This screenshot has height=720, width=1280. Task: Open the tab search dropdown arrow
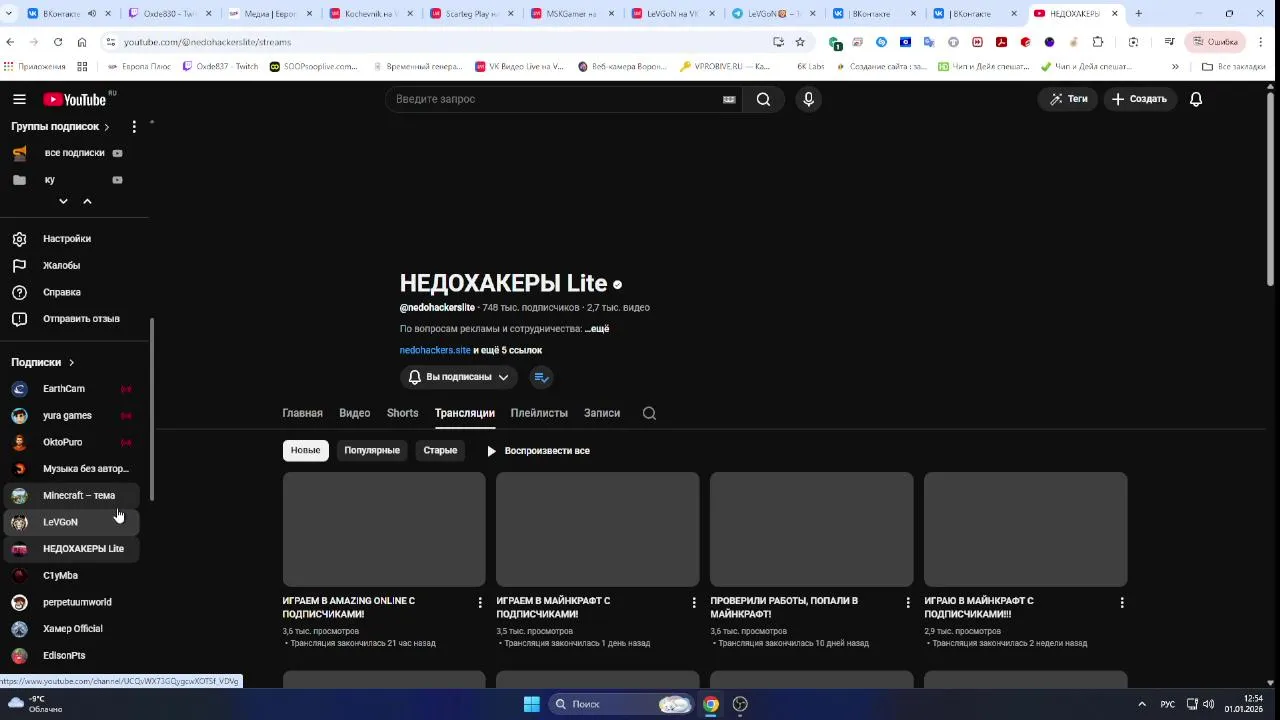[10, 13]
